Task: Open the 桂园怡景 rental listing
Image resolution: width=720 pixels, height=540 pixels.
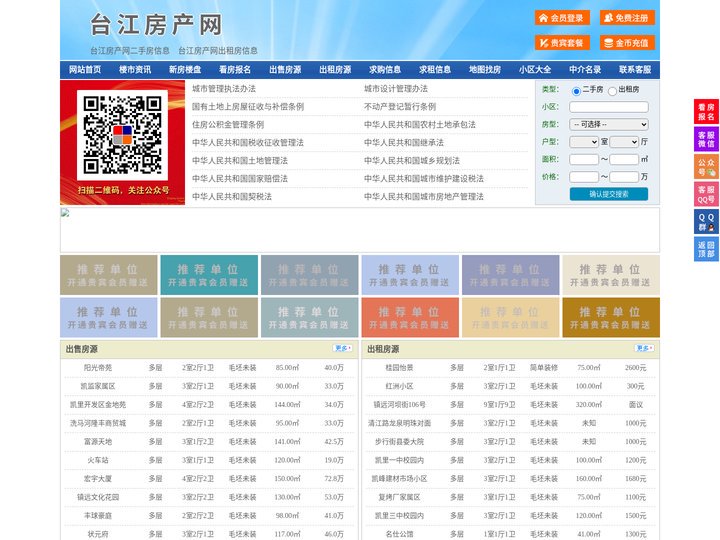Action: [399, 367]
